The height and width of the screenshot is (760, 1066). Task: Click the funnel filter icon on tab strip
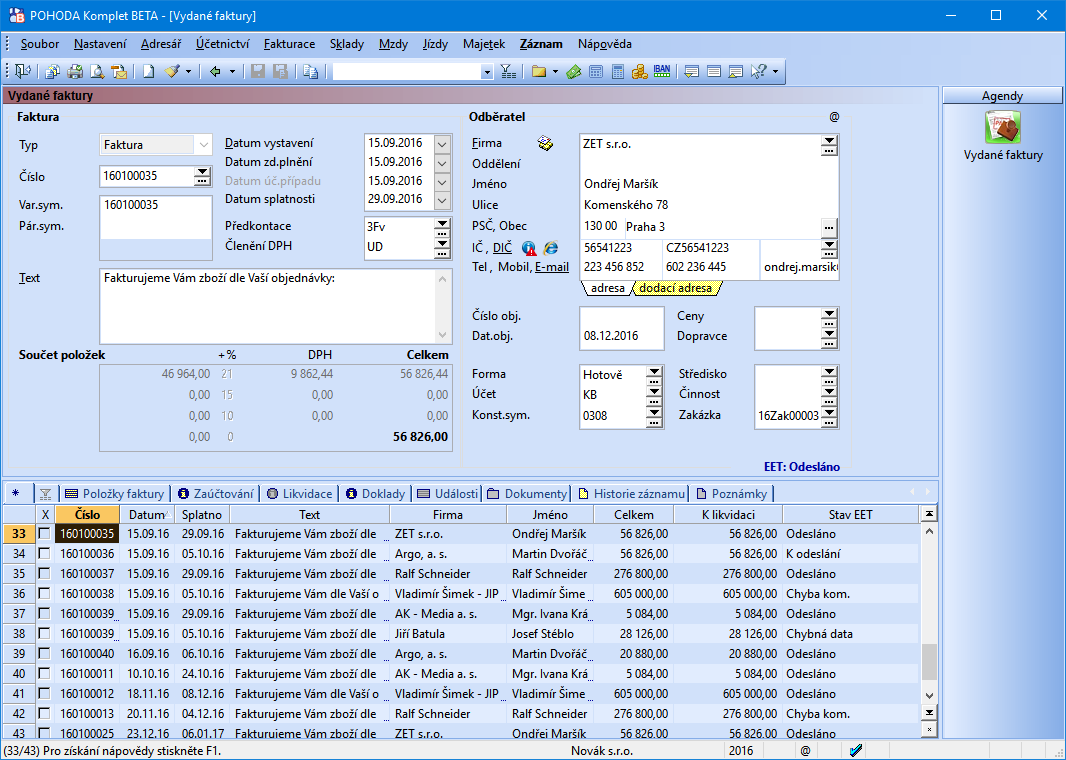pos(46,494)
